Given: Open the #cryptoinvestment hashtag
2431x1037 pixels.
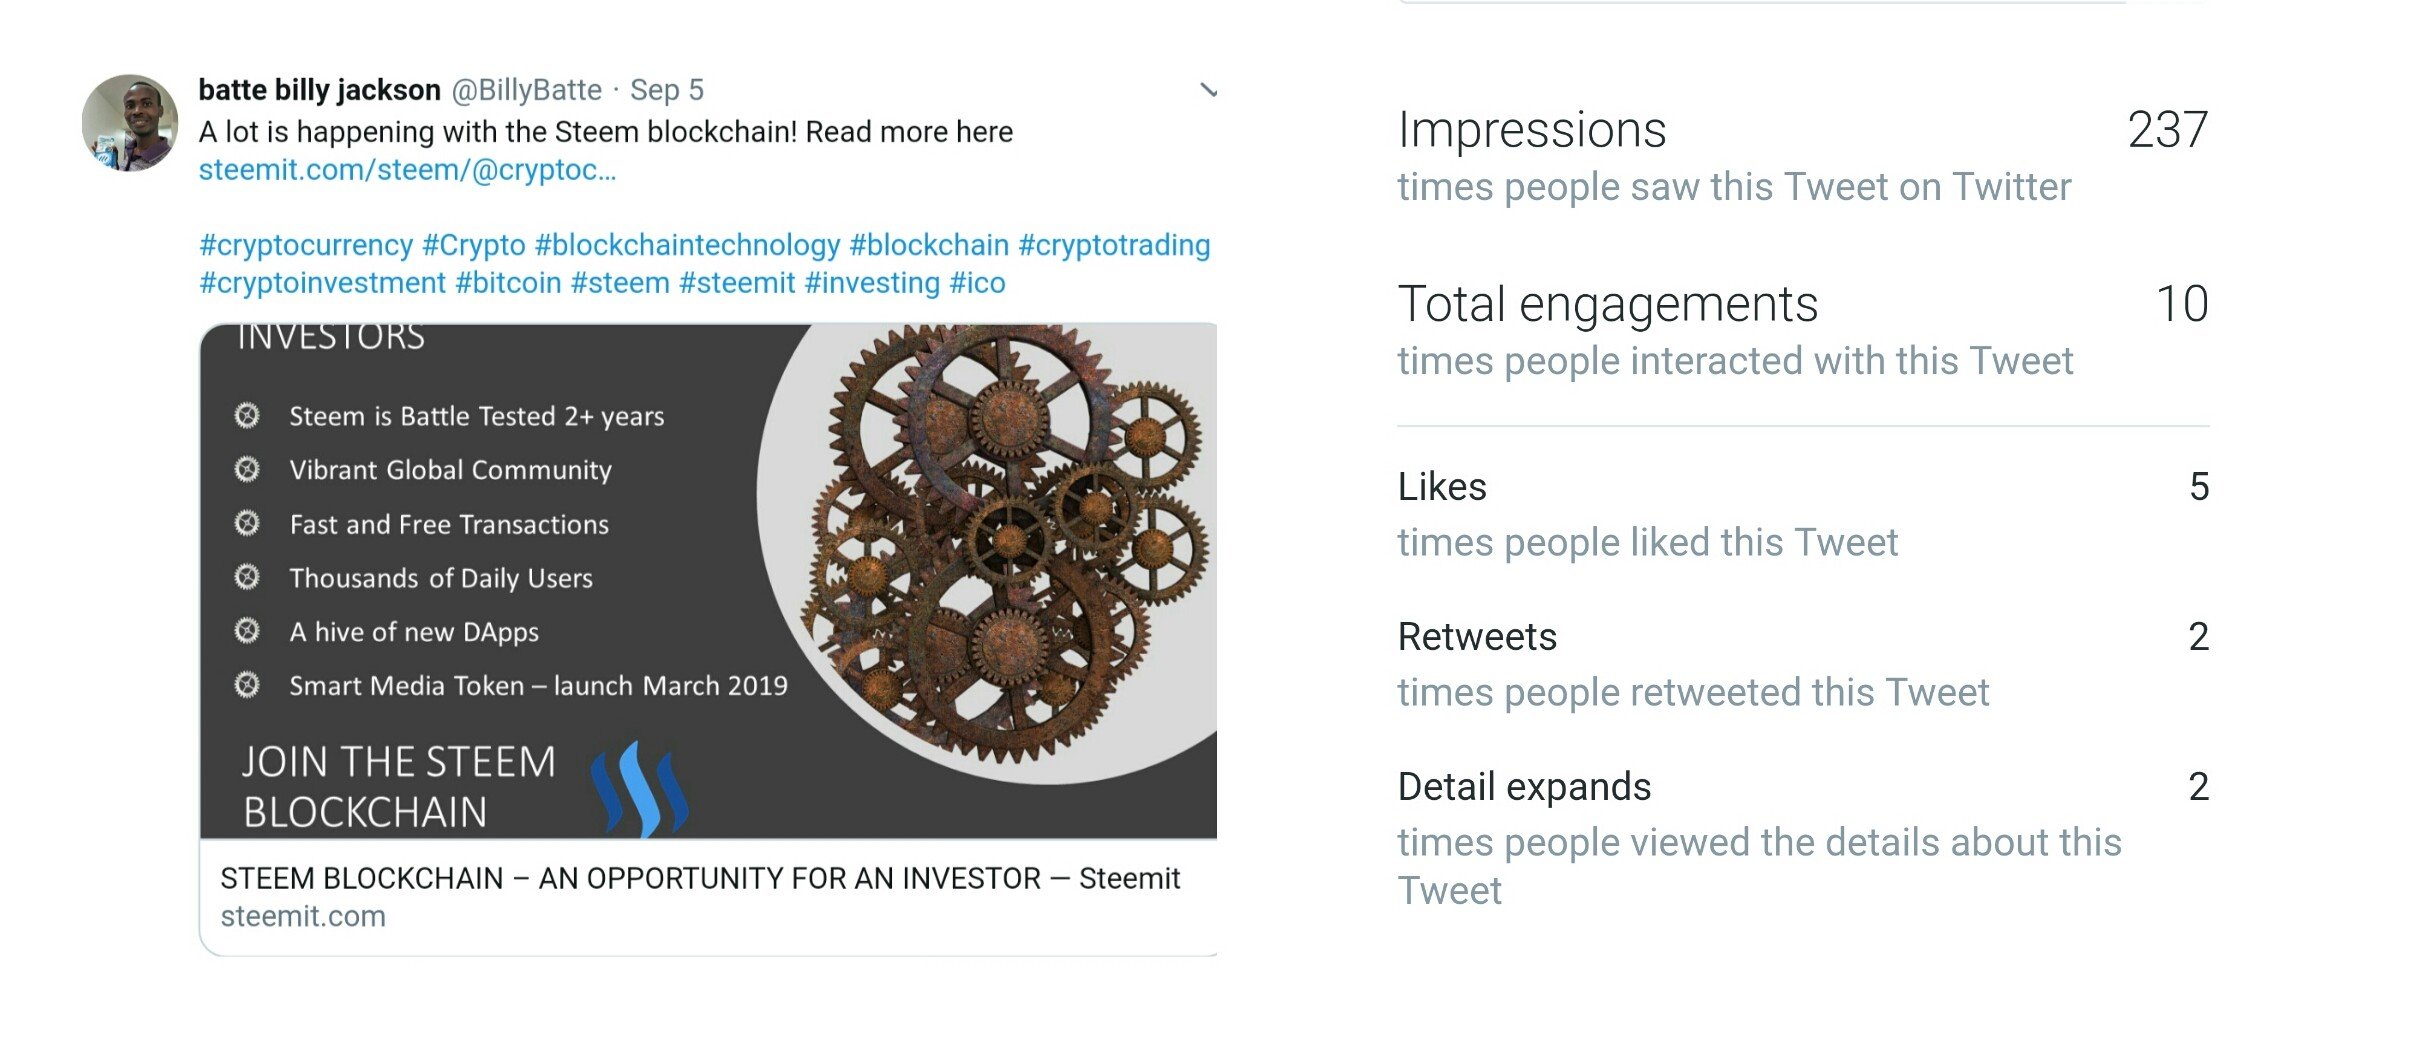Looking at the screenshot, I should 322,283.
